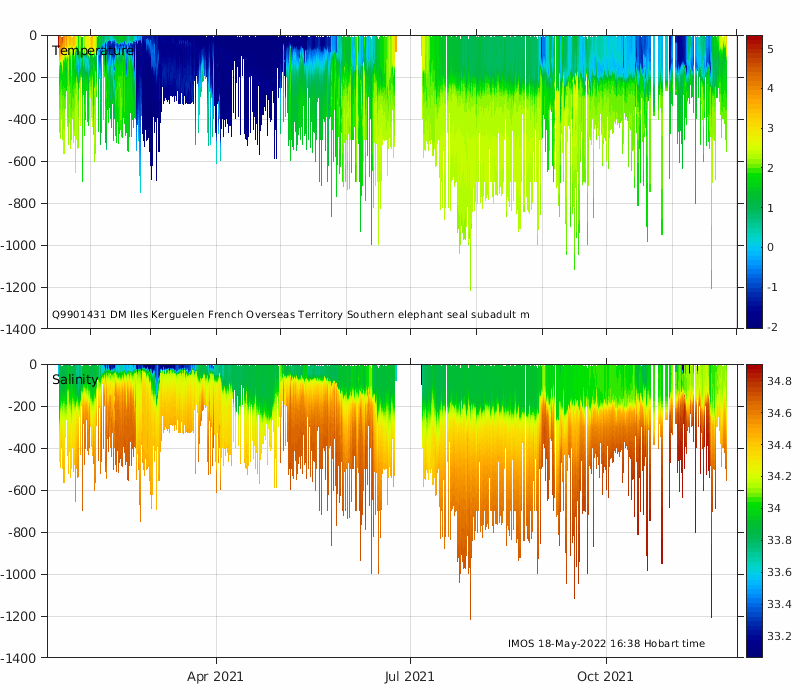Click the Jul 2021 x-axis label

click(409, 677)
